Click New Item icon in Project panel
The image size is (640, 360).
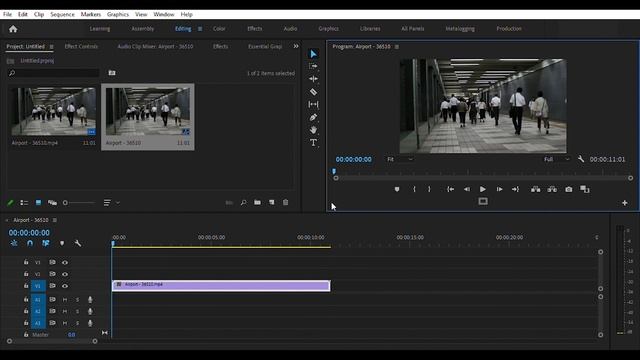click(x=271, y=202)
